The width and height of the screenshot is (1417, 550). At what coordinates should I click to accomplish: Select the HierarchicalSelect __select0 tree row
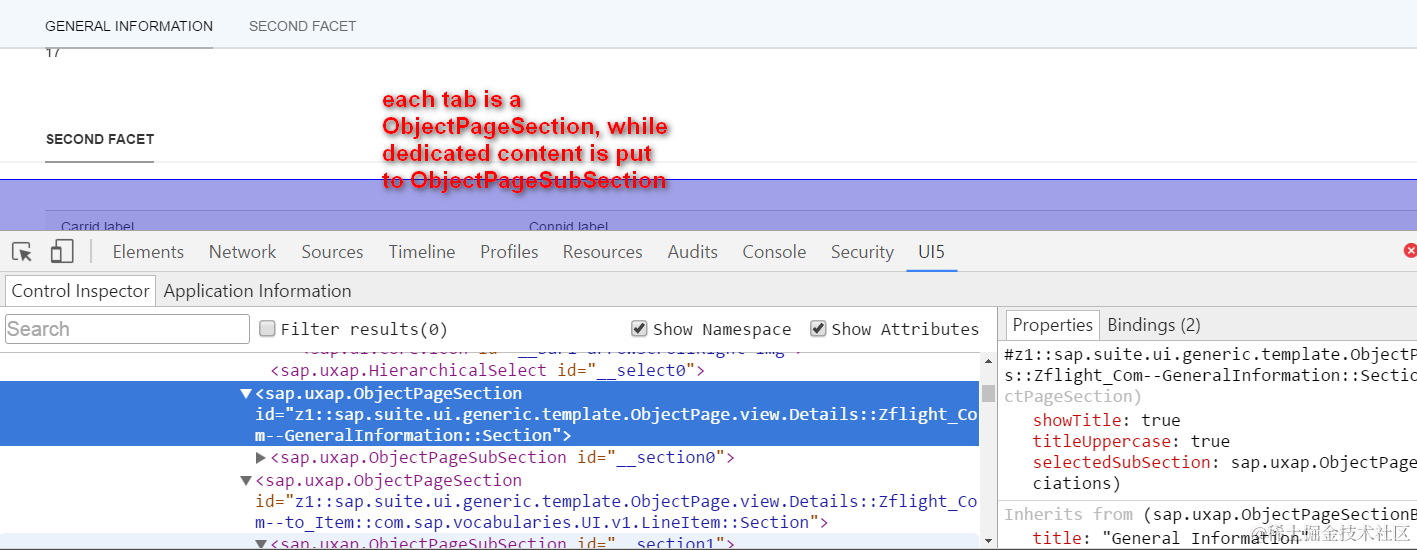488,371
